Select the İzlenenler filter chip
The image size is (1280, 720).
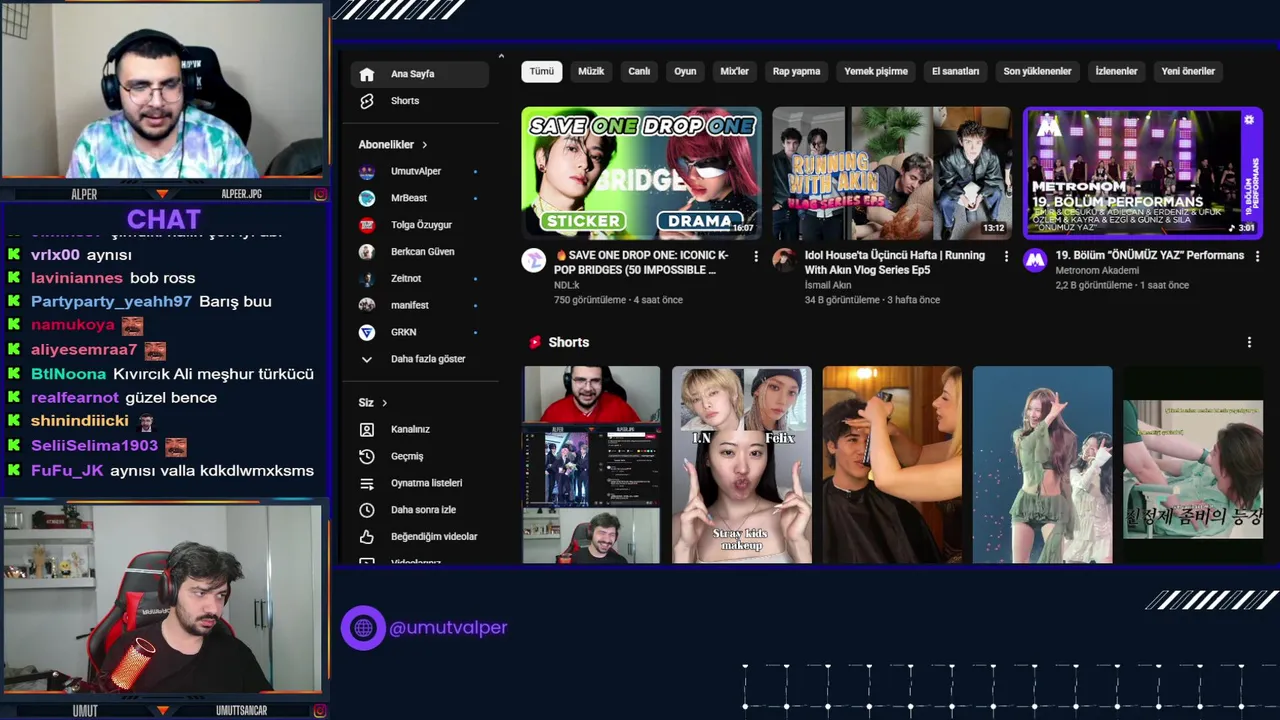point(1116,72)
